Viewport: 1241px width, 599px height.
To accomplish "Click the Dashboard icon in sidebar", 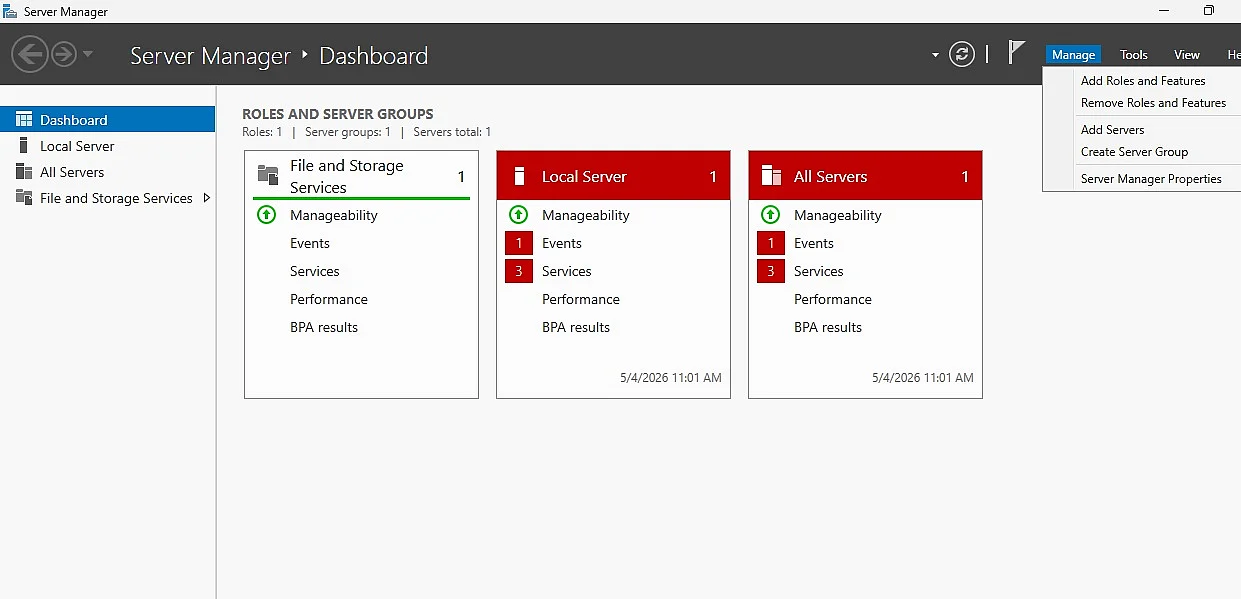I will click(24, 119).
